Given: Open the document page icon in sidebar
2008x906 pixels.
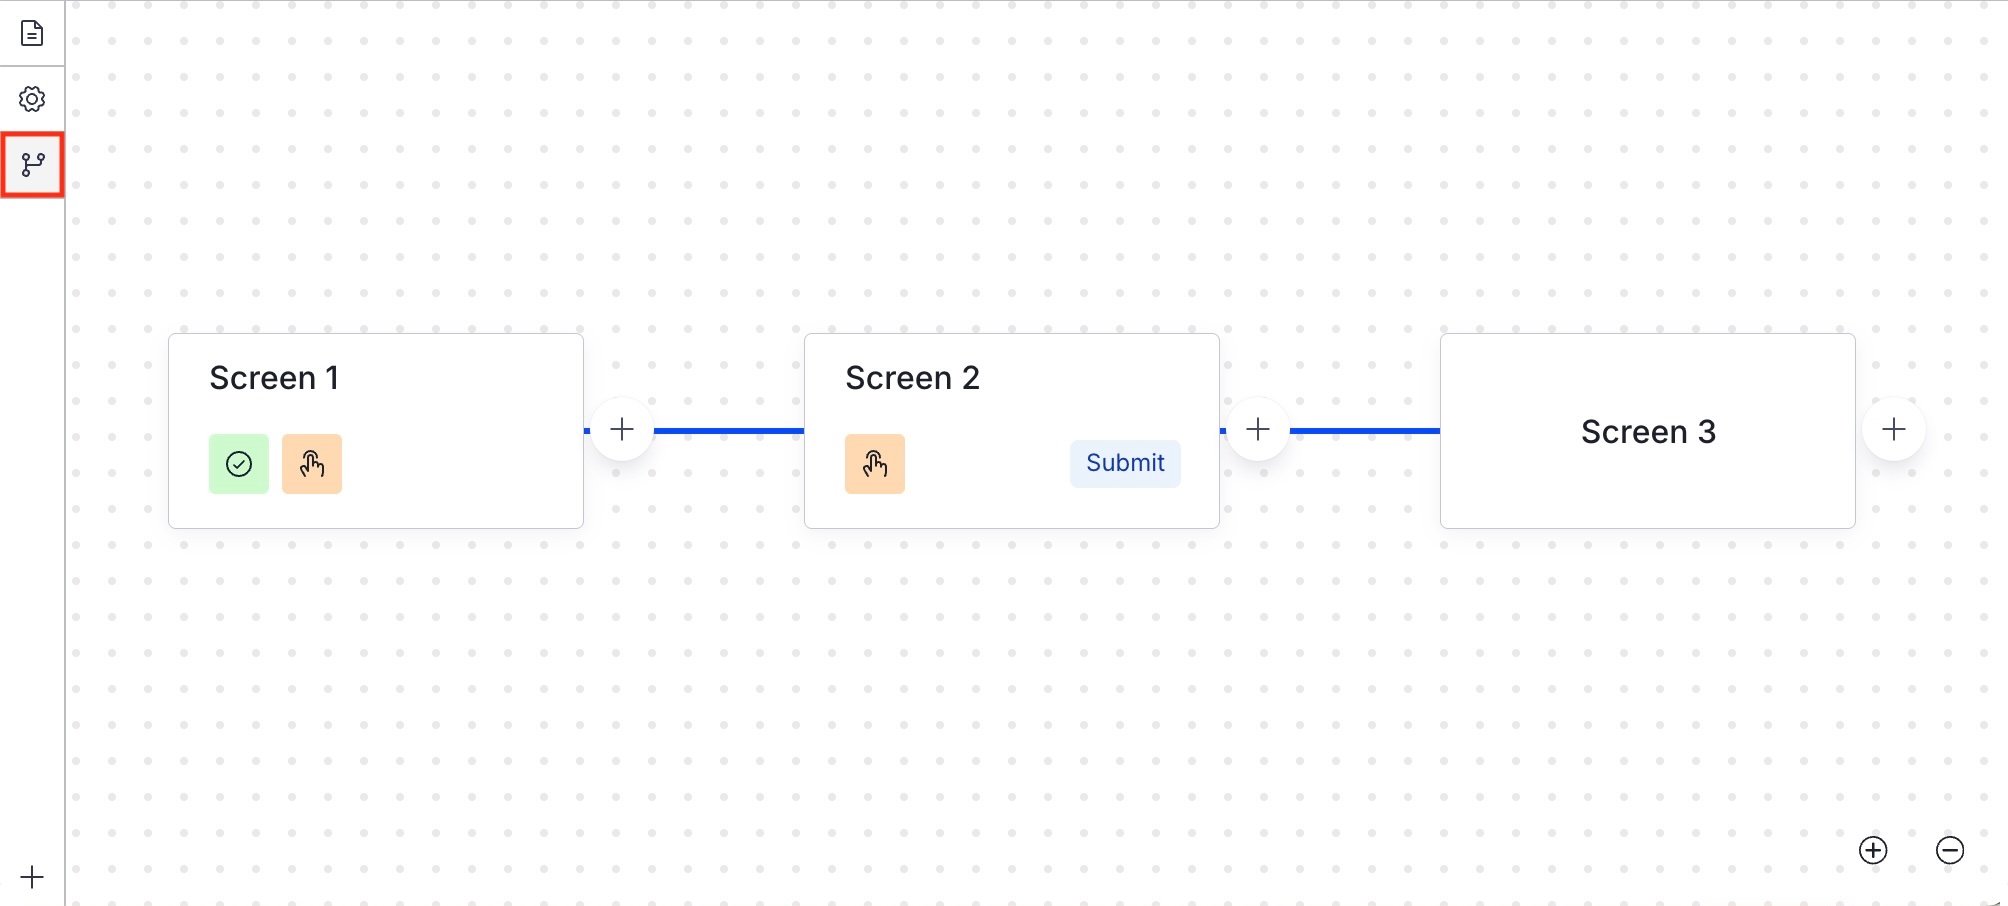Looking at the screenshot, I should pyautogui.click(x=32, y=33).
